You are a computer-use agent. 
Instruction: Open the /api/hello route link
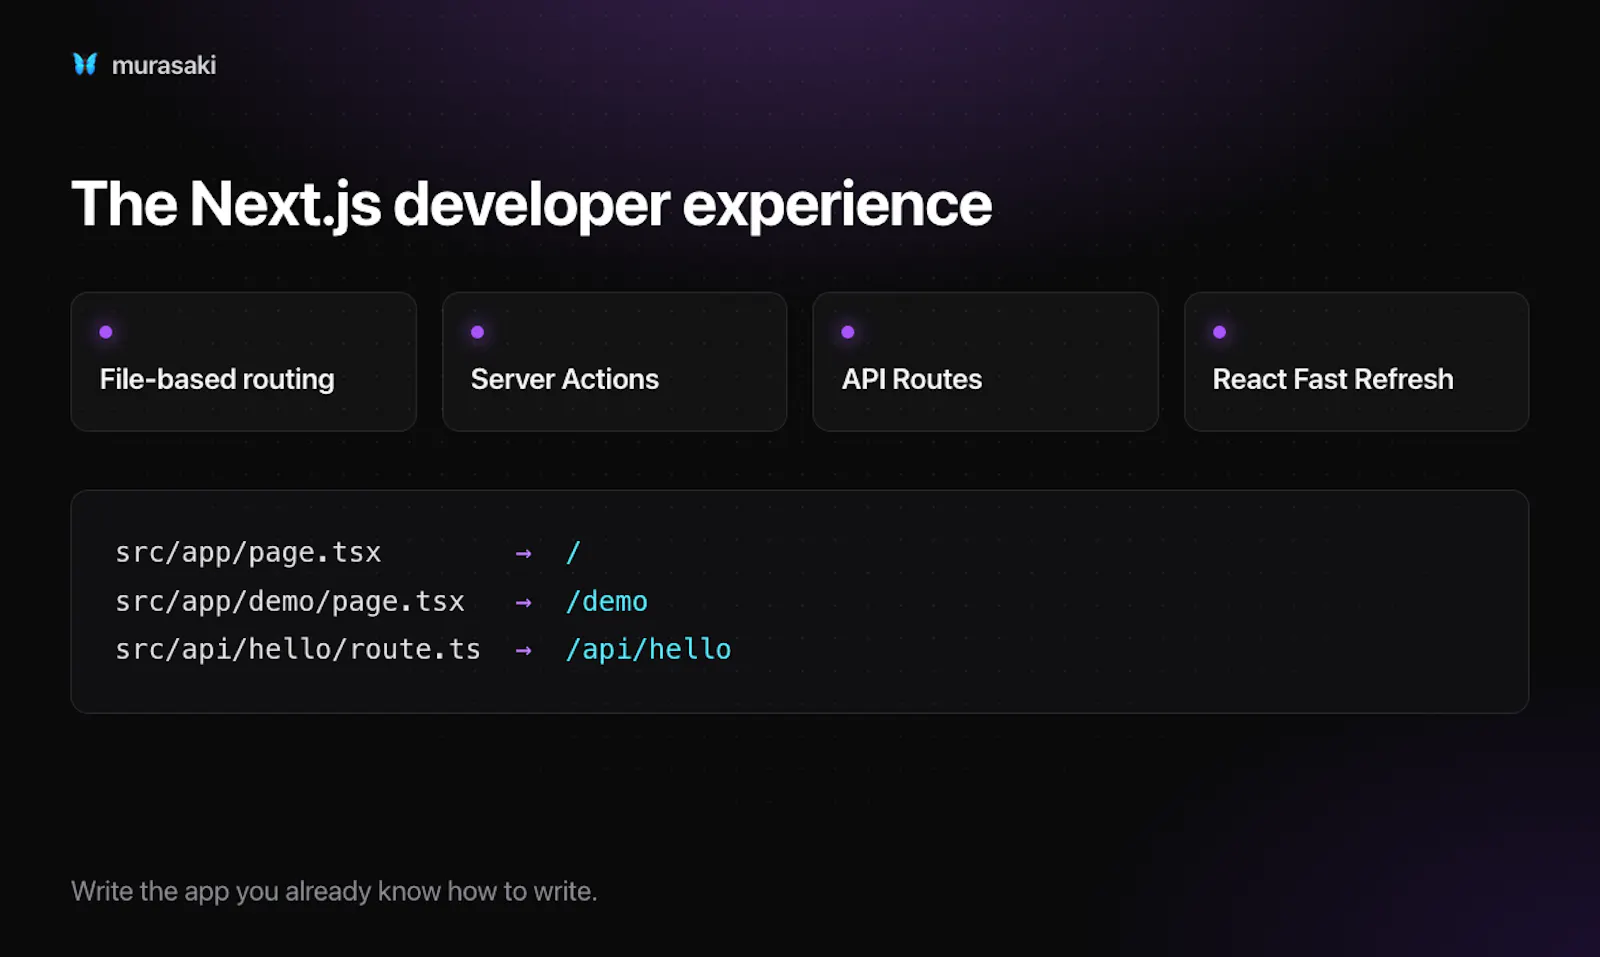[648, 649]
